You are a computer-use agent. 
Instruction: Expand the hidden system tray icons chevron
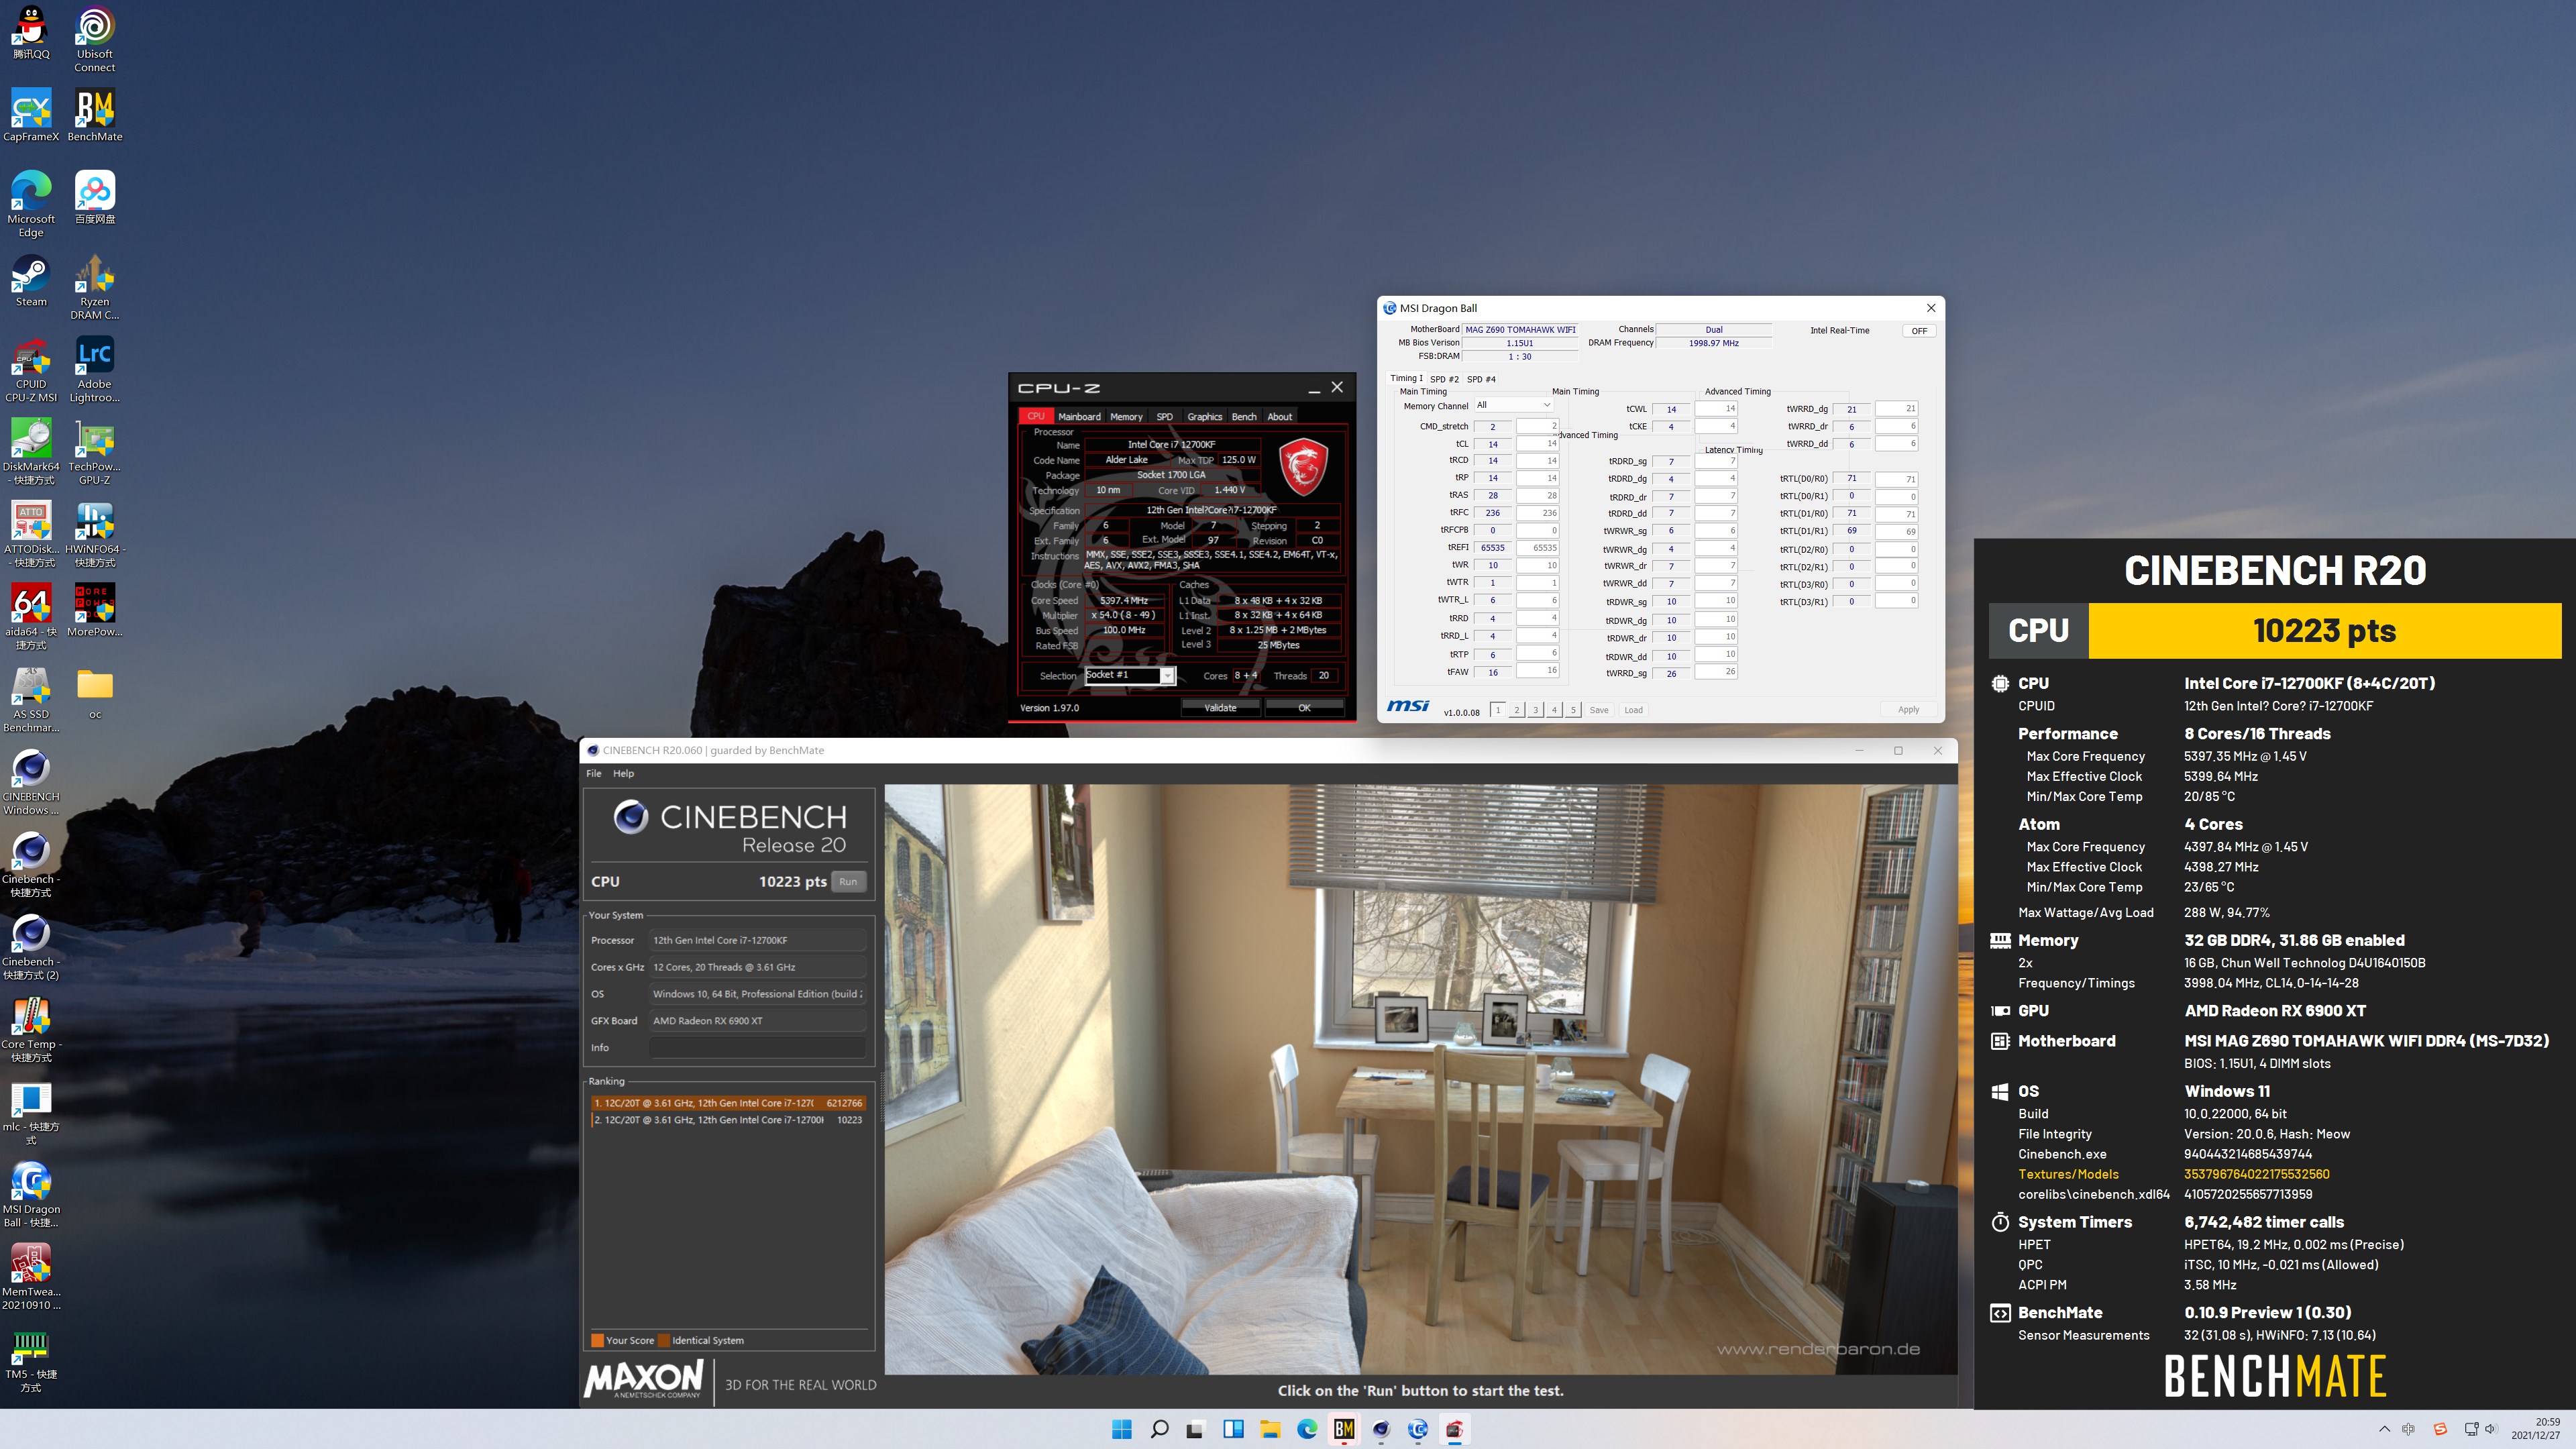point(2384,1429)
